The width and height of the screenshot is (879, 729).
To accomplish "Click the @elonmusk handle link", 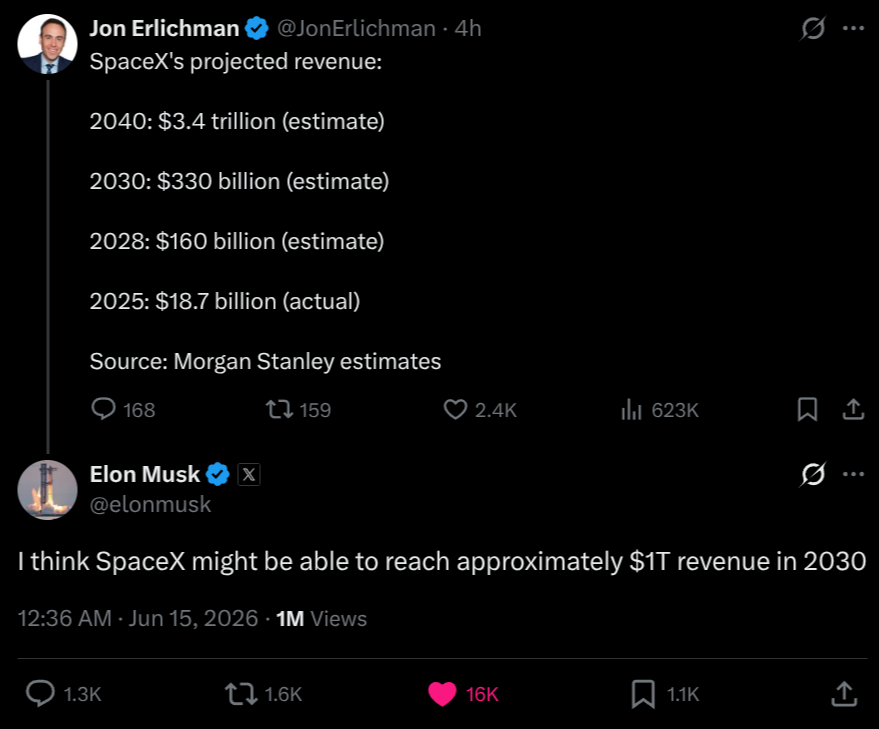I will (150, 505).
